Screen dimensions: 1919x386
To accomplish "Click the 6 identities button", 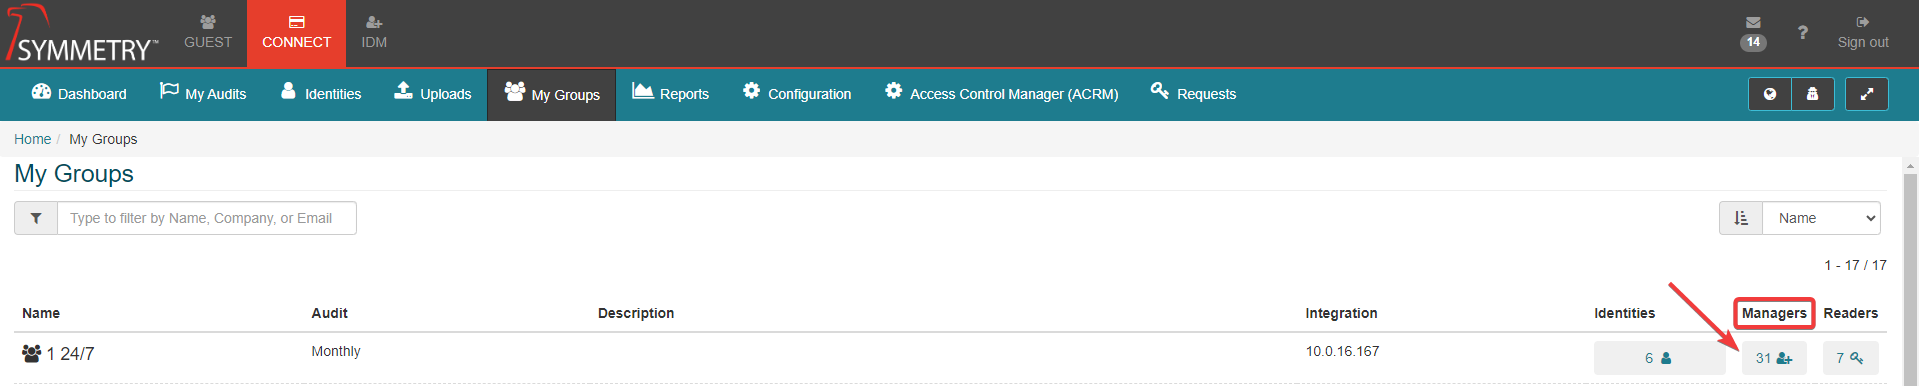I will coord(1659,358).
